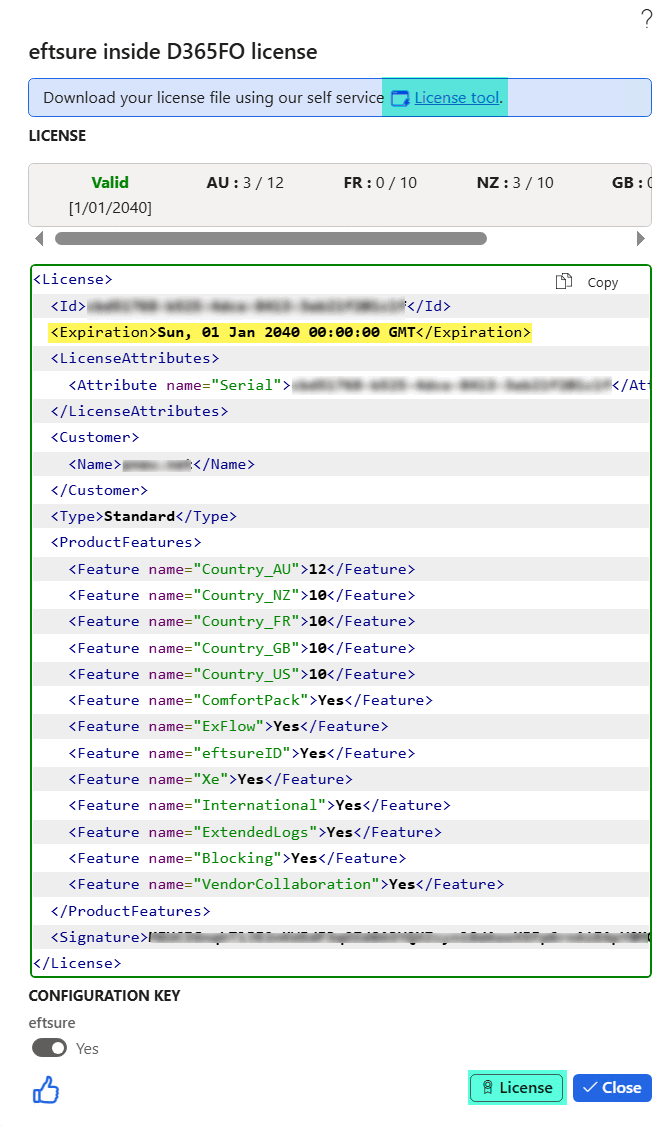The image size is (671, 1126).
Task: Click the License tool link
Action: pyautogui.click(x=456, y=98)
